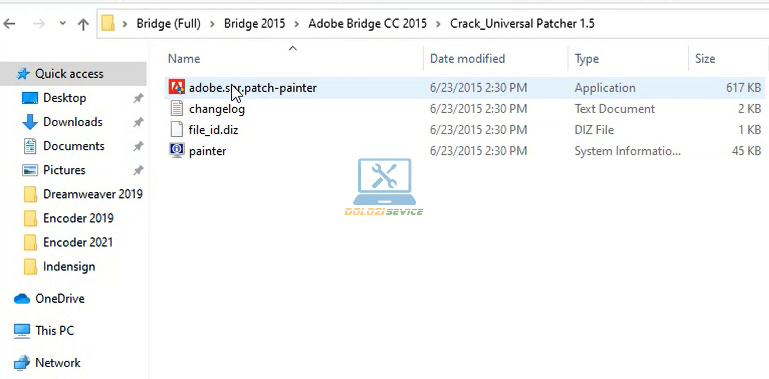
Task: Click the folder icon in address bar
Action: 108,23
